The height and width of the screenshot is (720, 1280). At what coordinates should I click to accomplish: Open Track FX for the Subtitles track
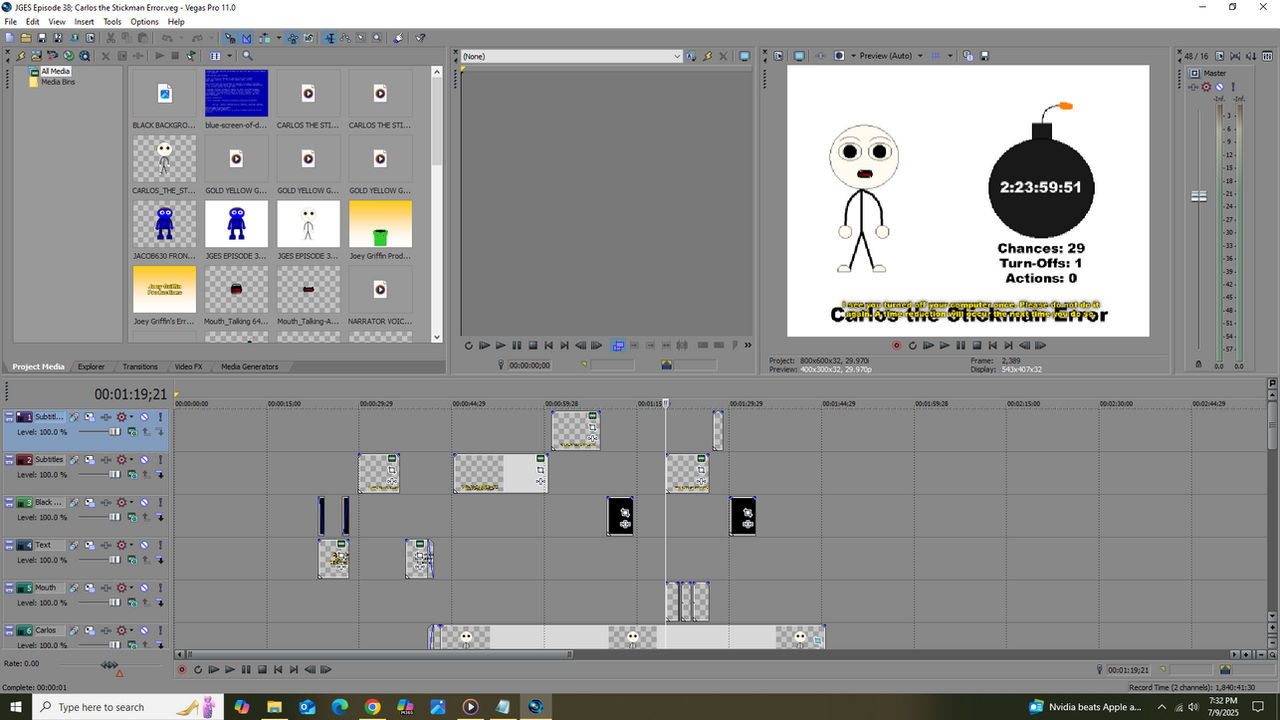click(x=73, y=459)
